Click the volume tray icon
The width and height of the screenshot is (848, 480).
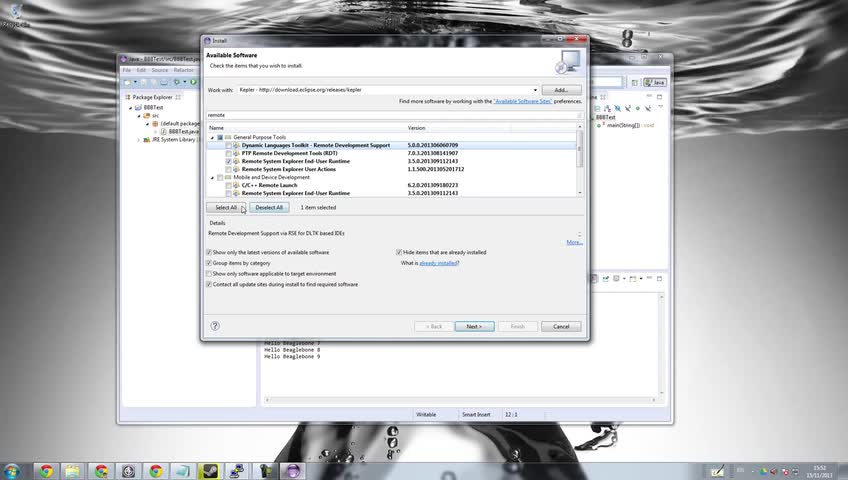774,472
